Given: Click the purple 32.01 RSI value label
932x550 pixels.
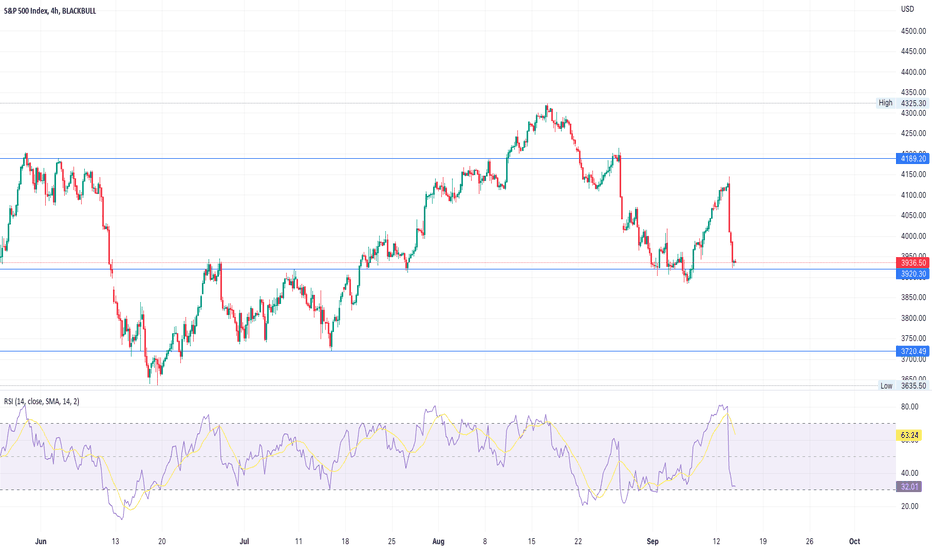Looking at the screenshot, I should [910, 487].
